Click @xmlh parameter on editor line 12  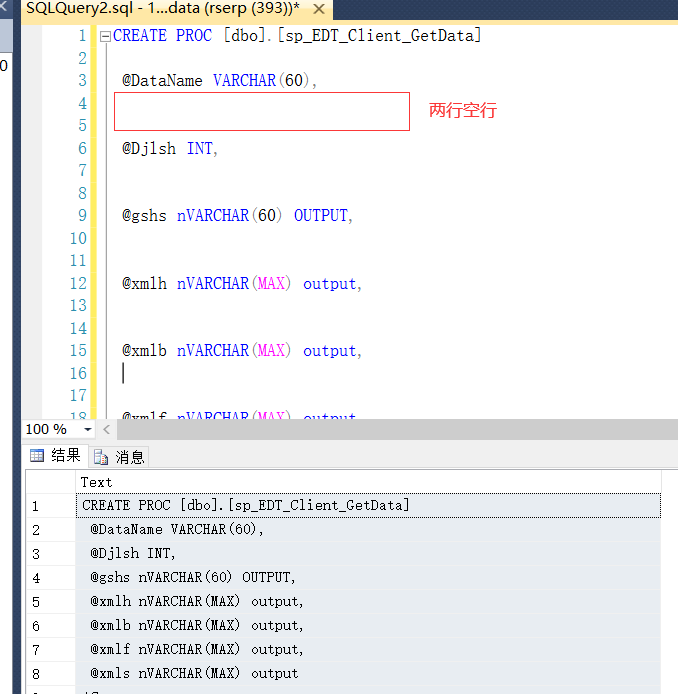tap(144, 283)
